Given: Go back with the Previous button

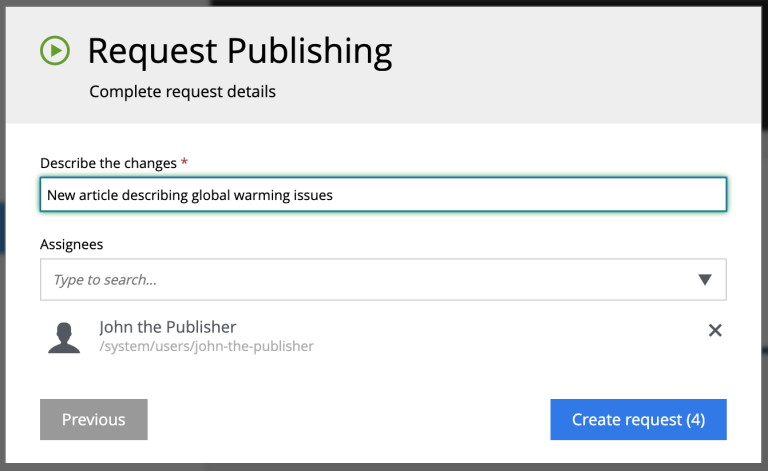Looking at the screenshot, I should [x=94, y=420].
